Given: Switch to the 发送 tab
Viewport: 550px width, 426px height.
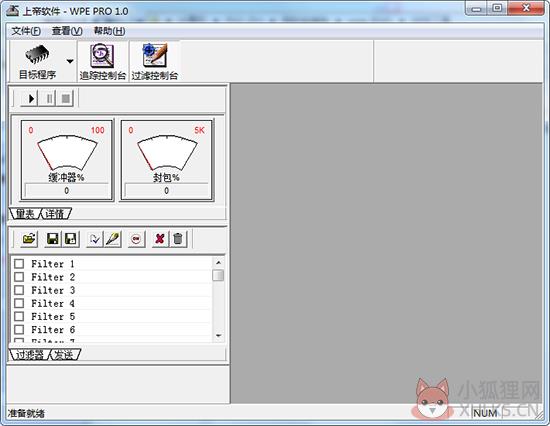Looking at the screenshot, I should tap(65, 355).
